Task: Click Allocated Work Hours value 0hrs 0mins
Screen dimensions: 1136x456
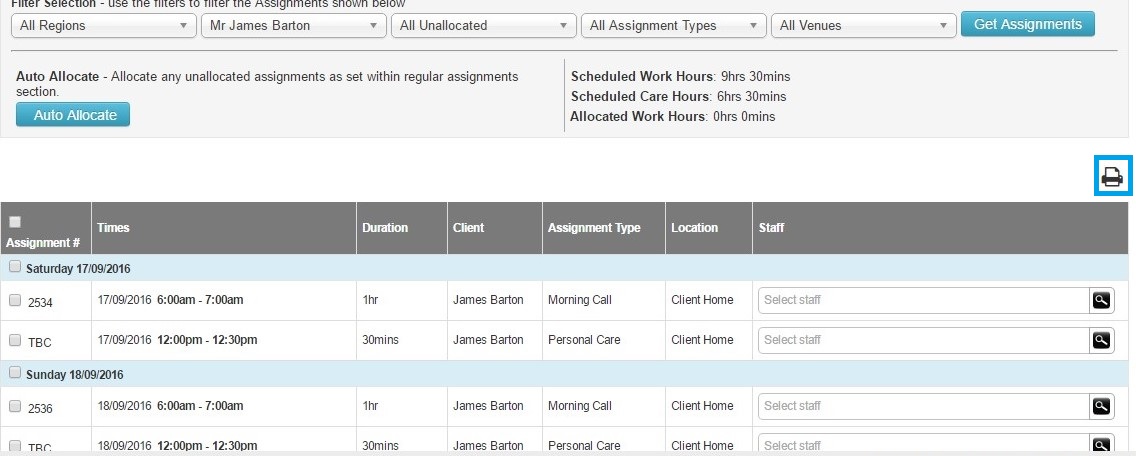Action: tap(743, 117)
